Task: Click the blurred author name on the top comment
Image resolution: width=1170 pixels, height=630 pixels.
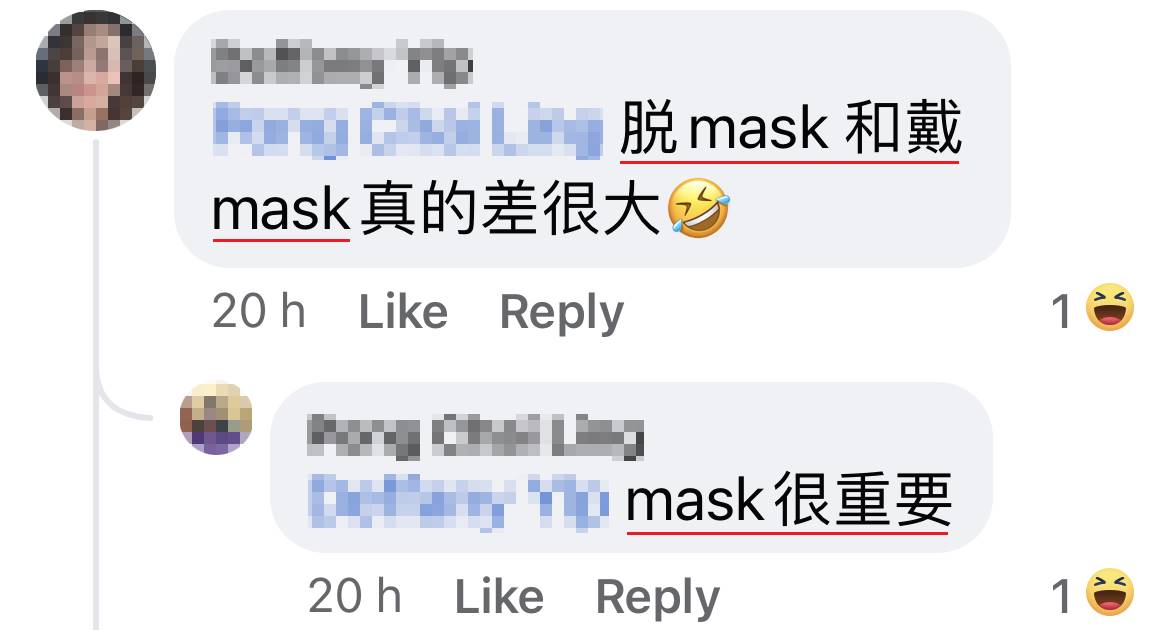Action: coord(342,64)
